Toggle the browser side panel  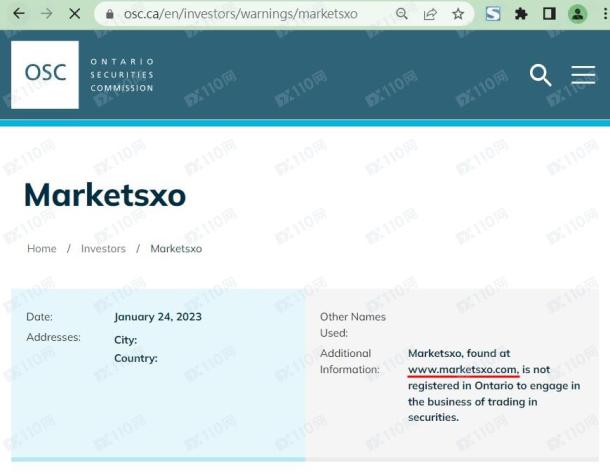point(549,14)
